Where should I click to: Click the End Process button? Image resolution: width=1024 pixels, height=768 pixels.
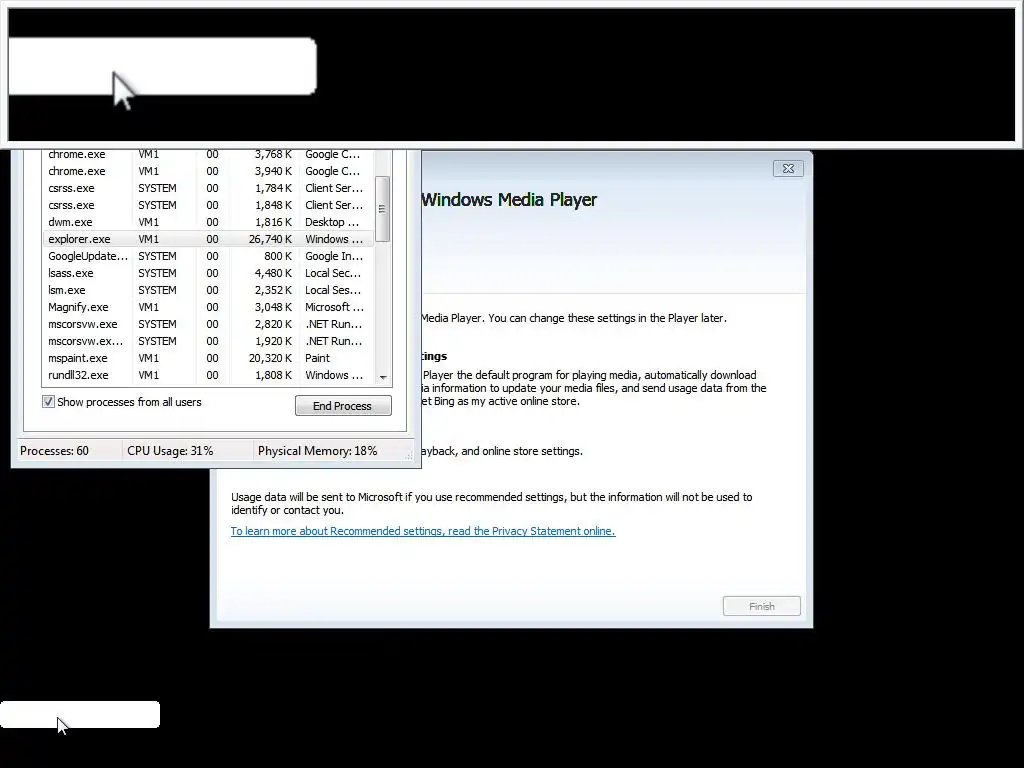pyautogui.click(x=343, y=406)
